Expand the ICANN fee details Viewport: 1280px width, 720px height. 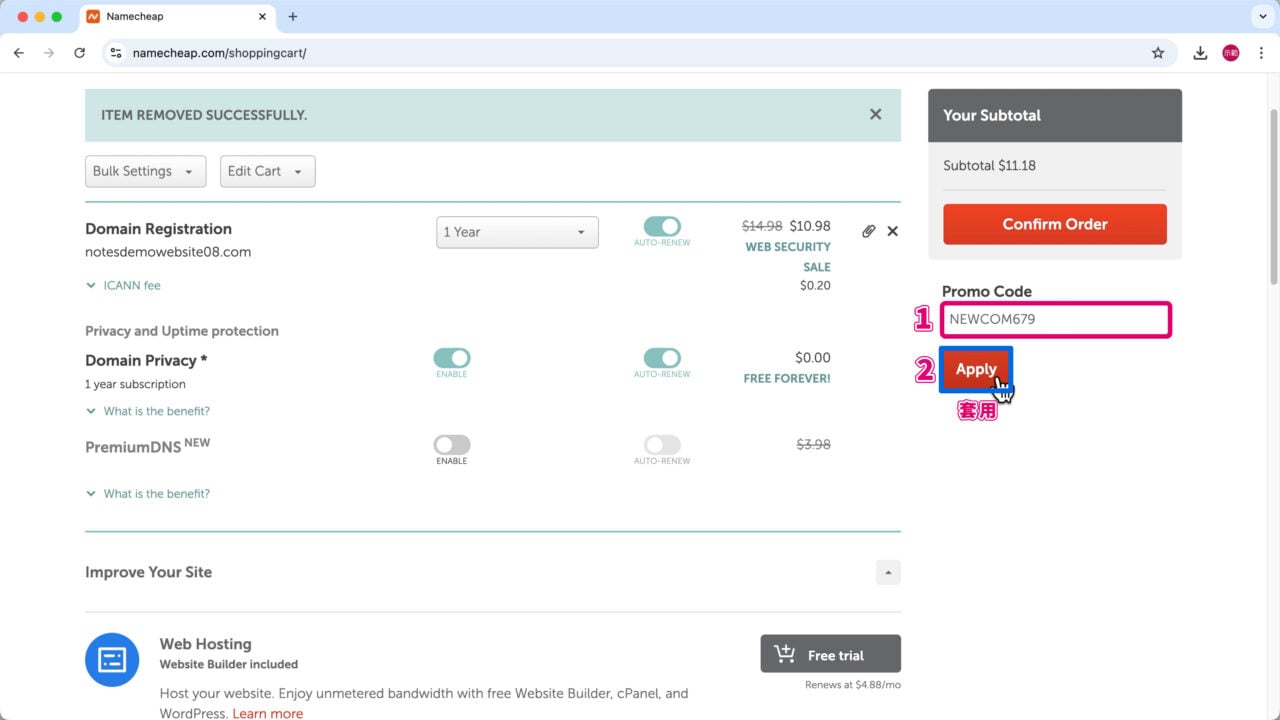point(123,285)
